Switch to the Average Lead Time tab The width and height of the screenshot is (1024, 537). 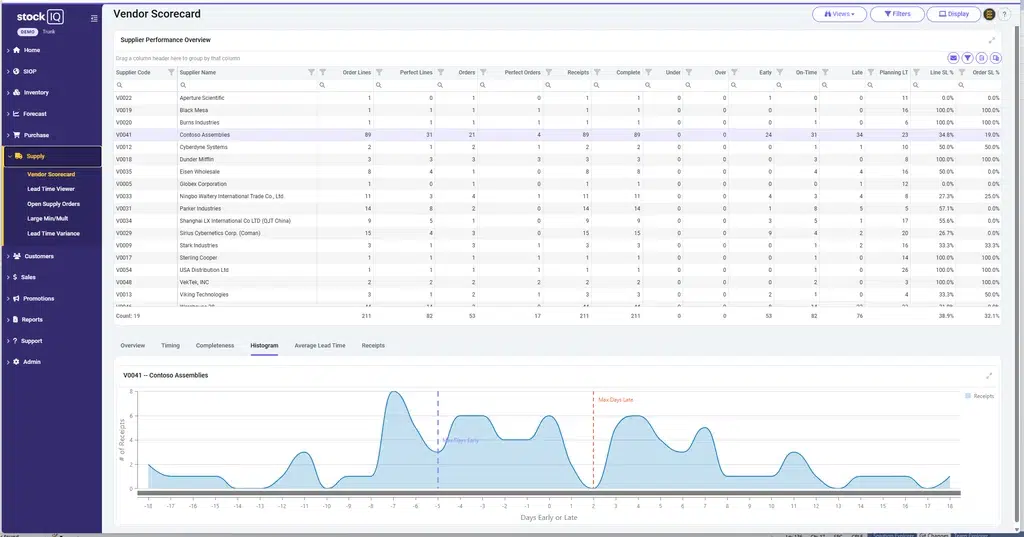(320, 346)
